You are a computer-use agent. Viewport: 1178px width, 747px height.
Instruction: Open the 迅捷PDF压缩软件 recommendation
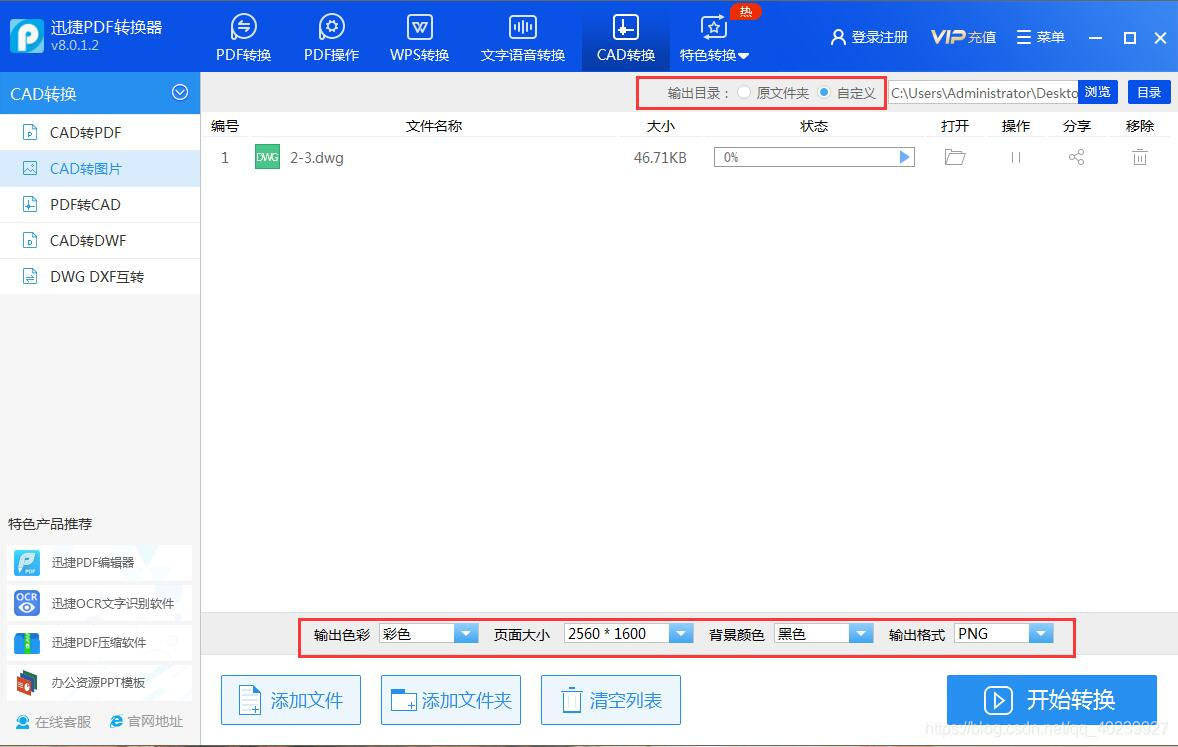[99, 643]
